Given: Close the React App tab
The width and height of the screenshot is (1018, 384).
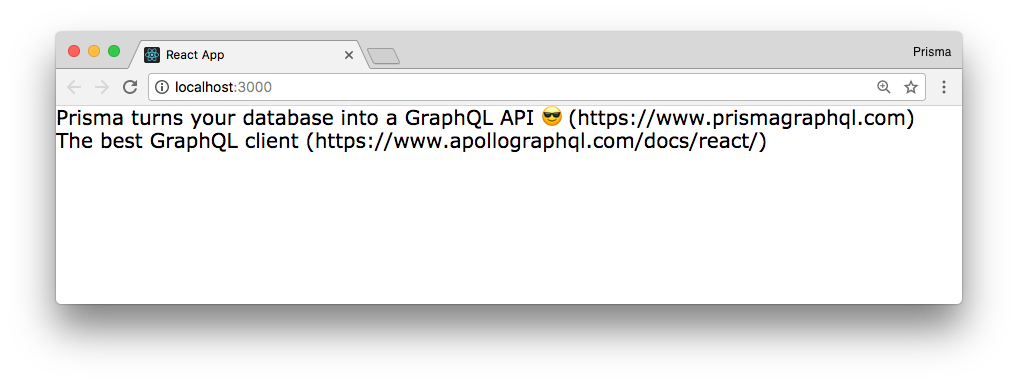Looking at the screenshot, I should [349, 55].
